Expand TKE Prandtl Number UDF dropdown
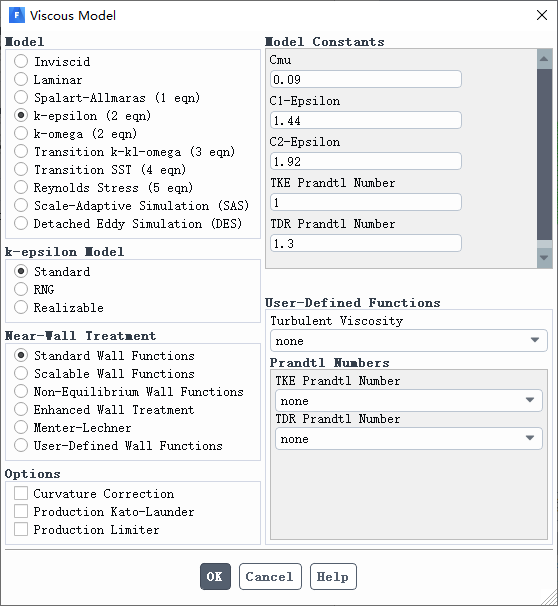 coord(408,400)
